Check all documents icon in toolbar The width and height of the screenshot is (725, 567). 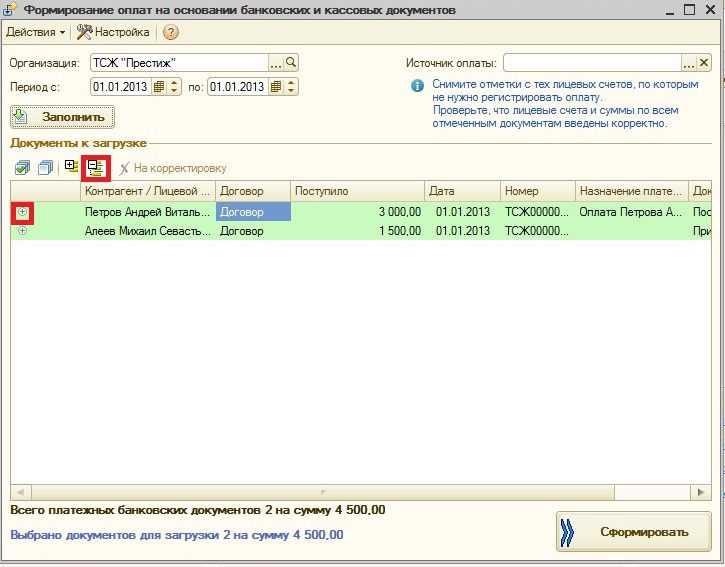click(x=22, y=168)
